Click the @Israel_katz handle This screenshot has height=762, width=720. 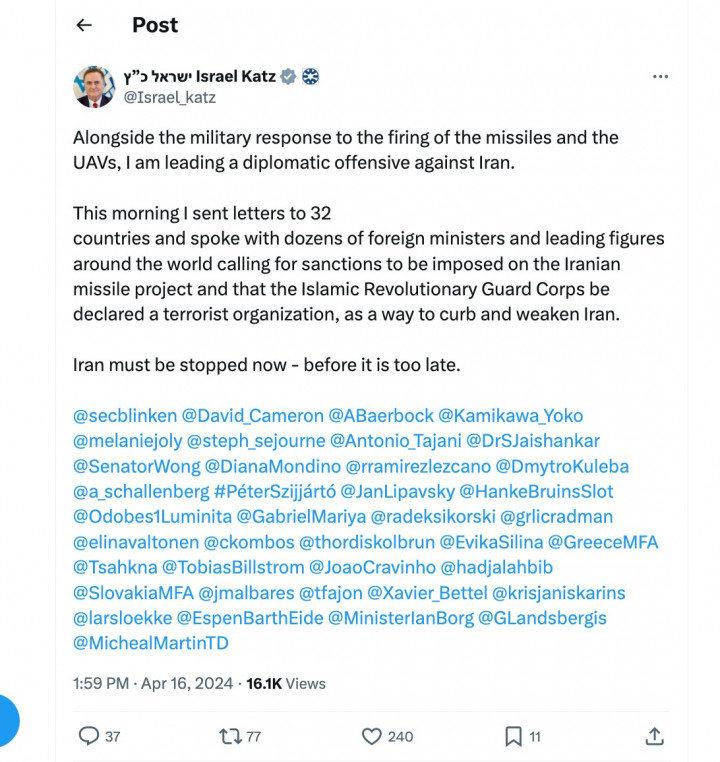point(169,97)
